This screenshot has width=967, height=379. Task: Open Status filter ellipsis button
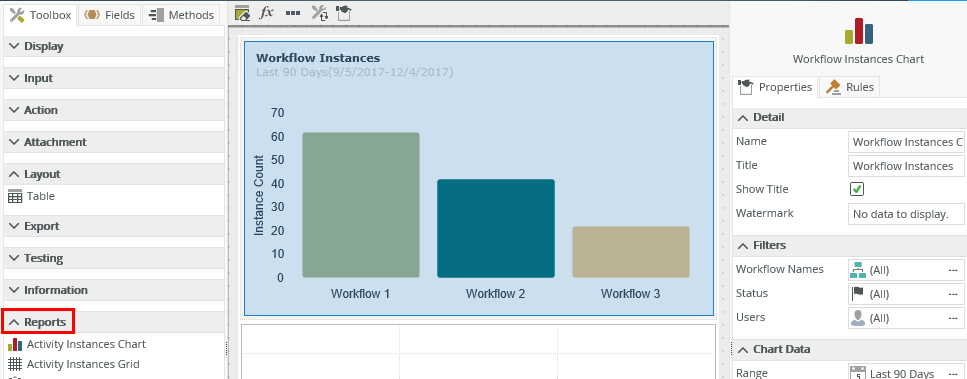coord(953,294)
